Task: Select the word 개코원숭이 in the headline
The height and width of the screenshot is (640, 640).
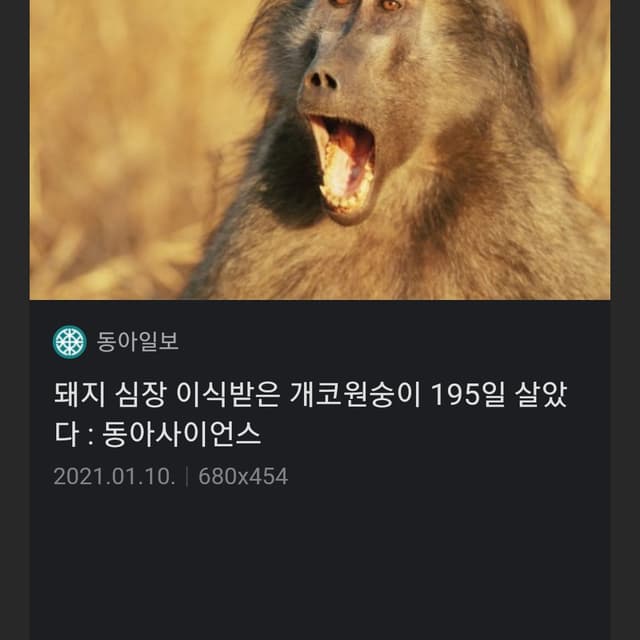Action: [x=355, y=395]
